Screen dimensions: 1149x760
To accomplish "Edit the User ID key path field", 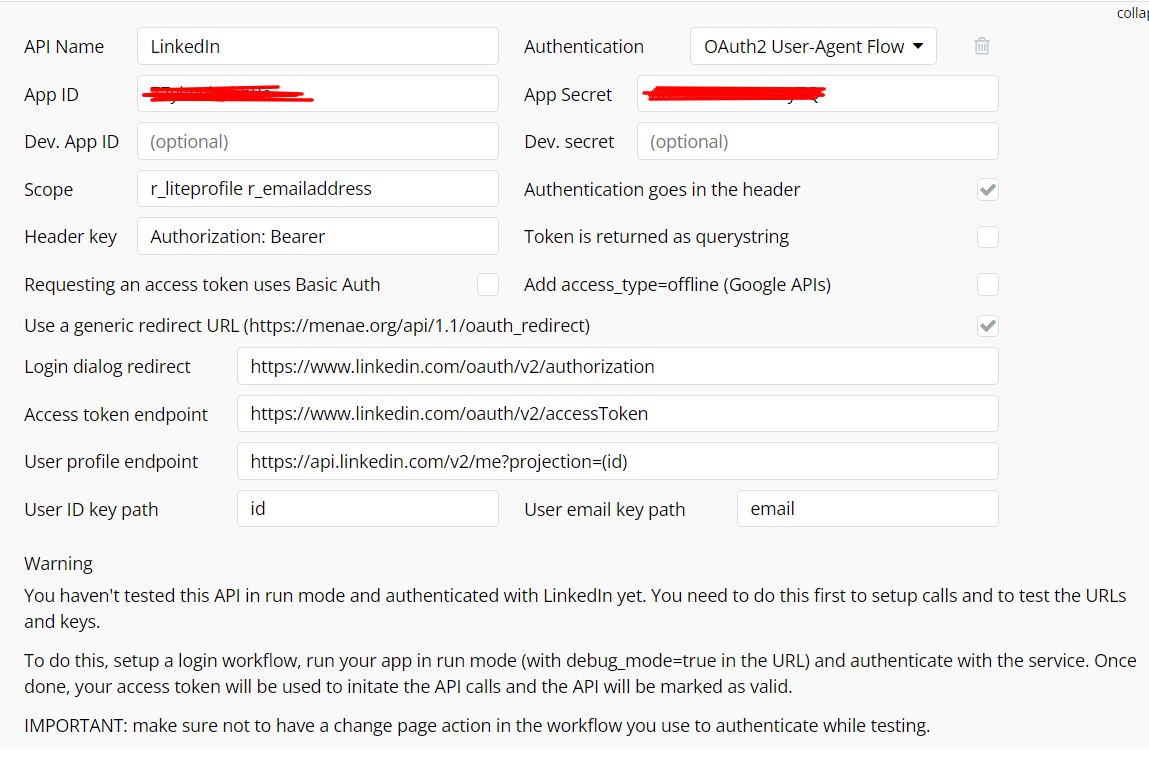I will 367,509.
